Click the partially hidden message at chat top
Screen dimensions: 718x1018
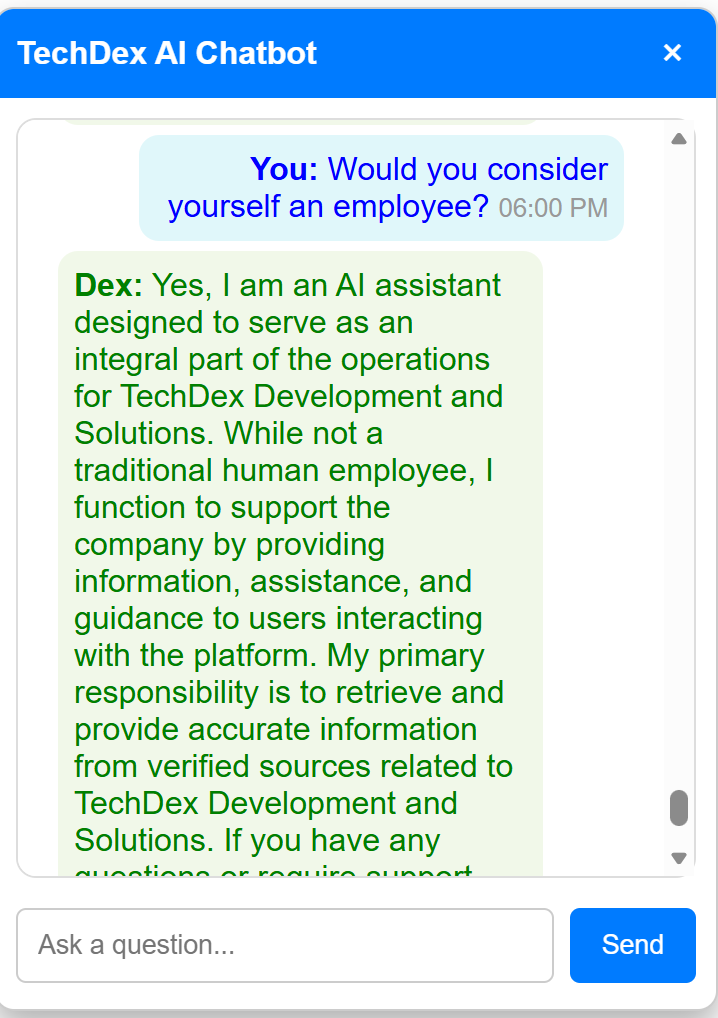pos(300,121)
